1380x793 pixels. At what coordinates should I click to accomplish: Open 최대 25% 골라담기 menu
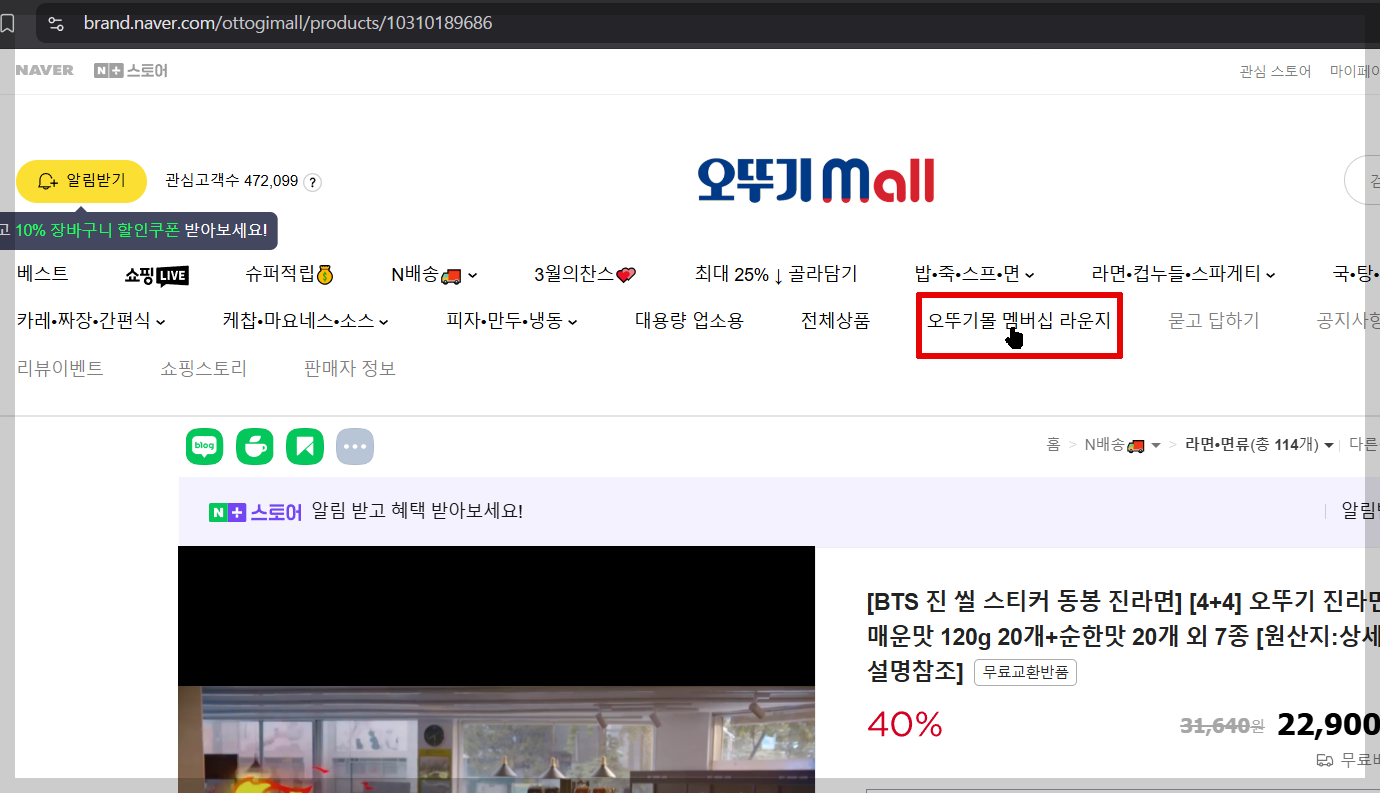776,274
